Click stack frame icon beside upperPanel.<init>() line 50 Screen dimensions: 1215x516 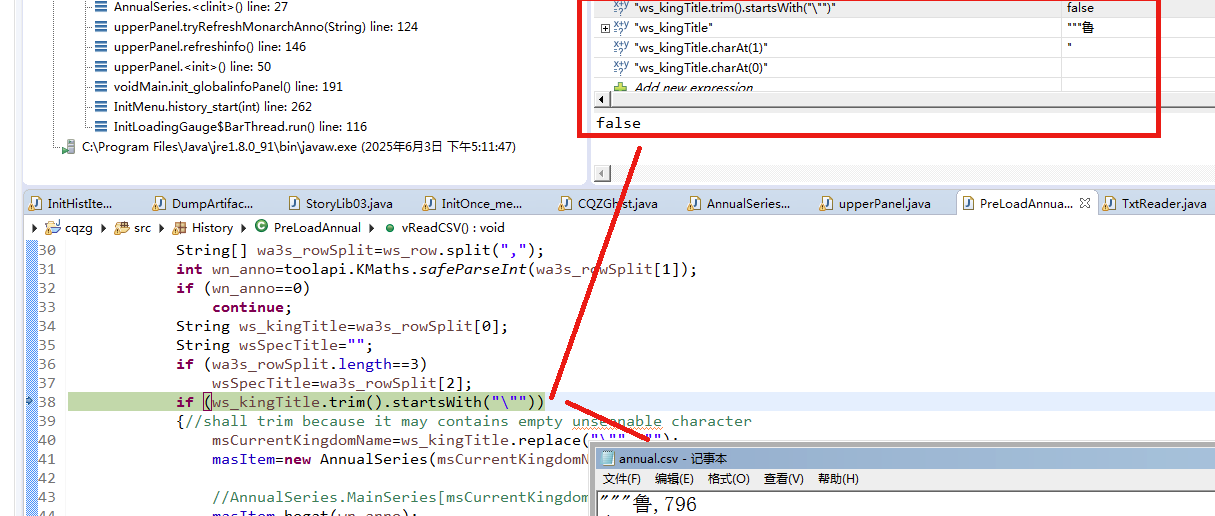[x=100, y=67]
